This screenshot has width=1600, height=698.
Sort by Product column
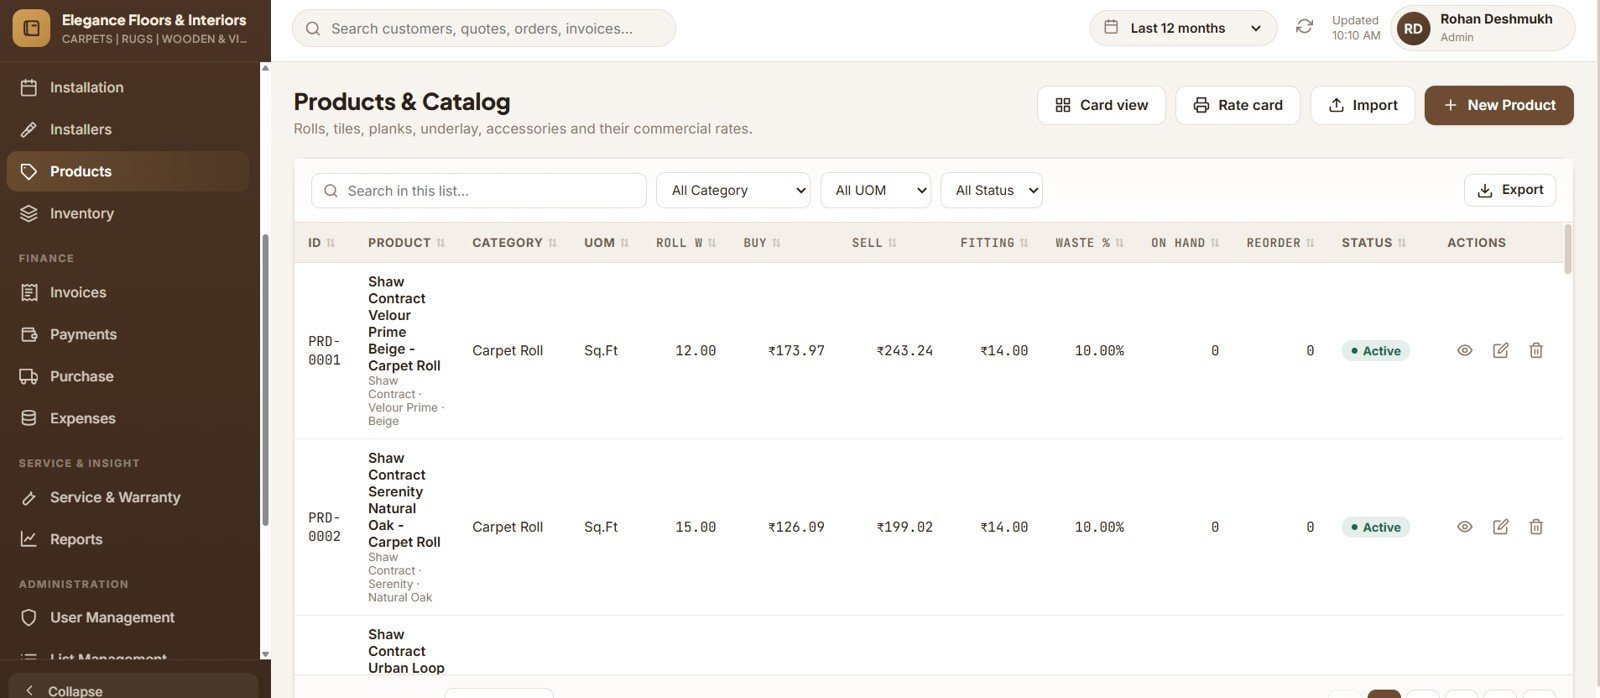click(x=406, y=243)
